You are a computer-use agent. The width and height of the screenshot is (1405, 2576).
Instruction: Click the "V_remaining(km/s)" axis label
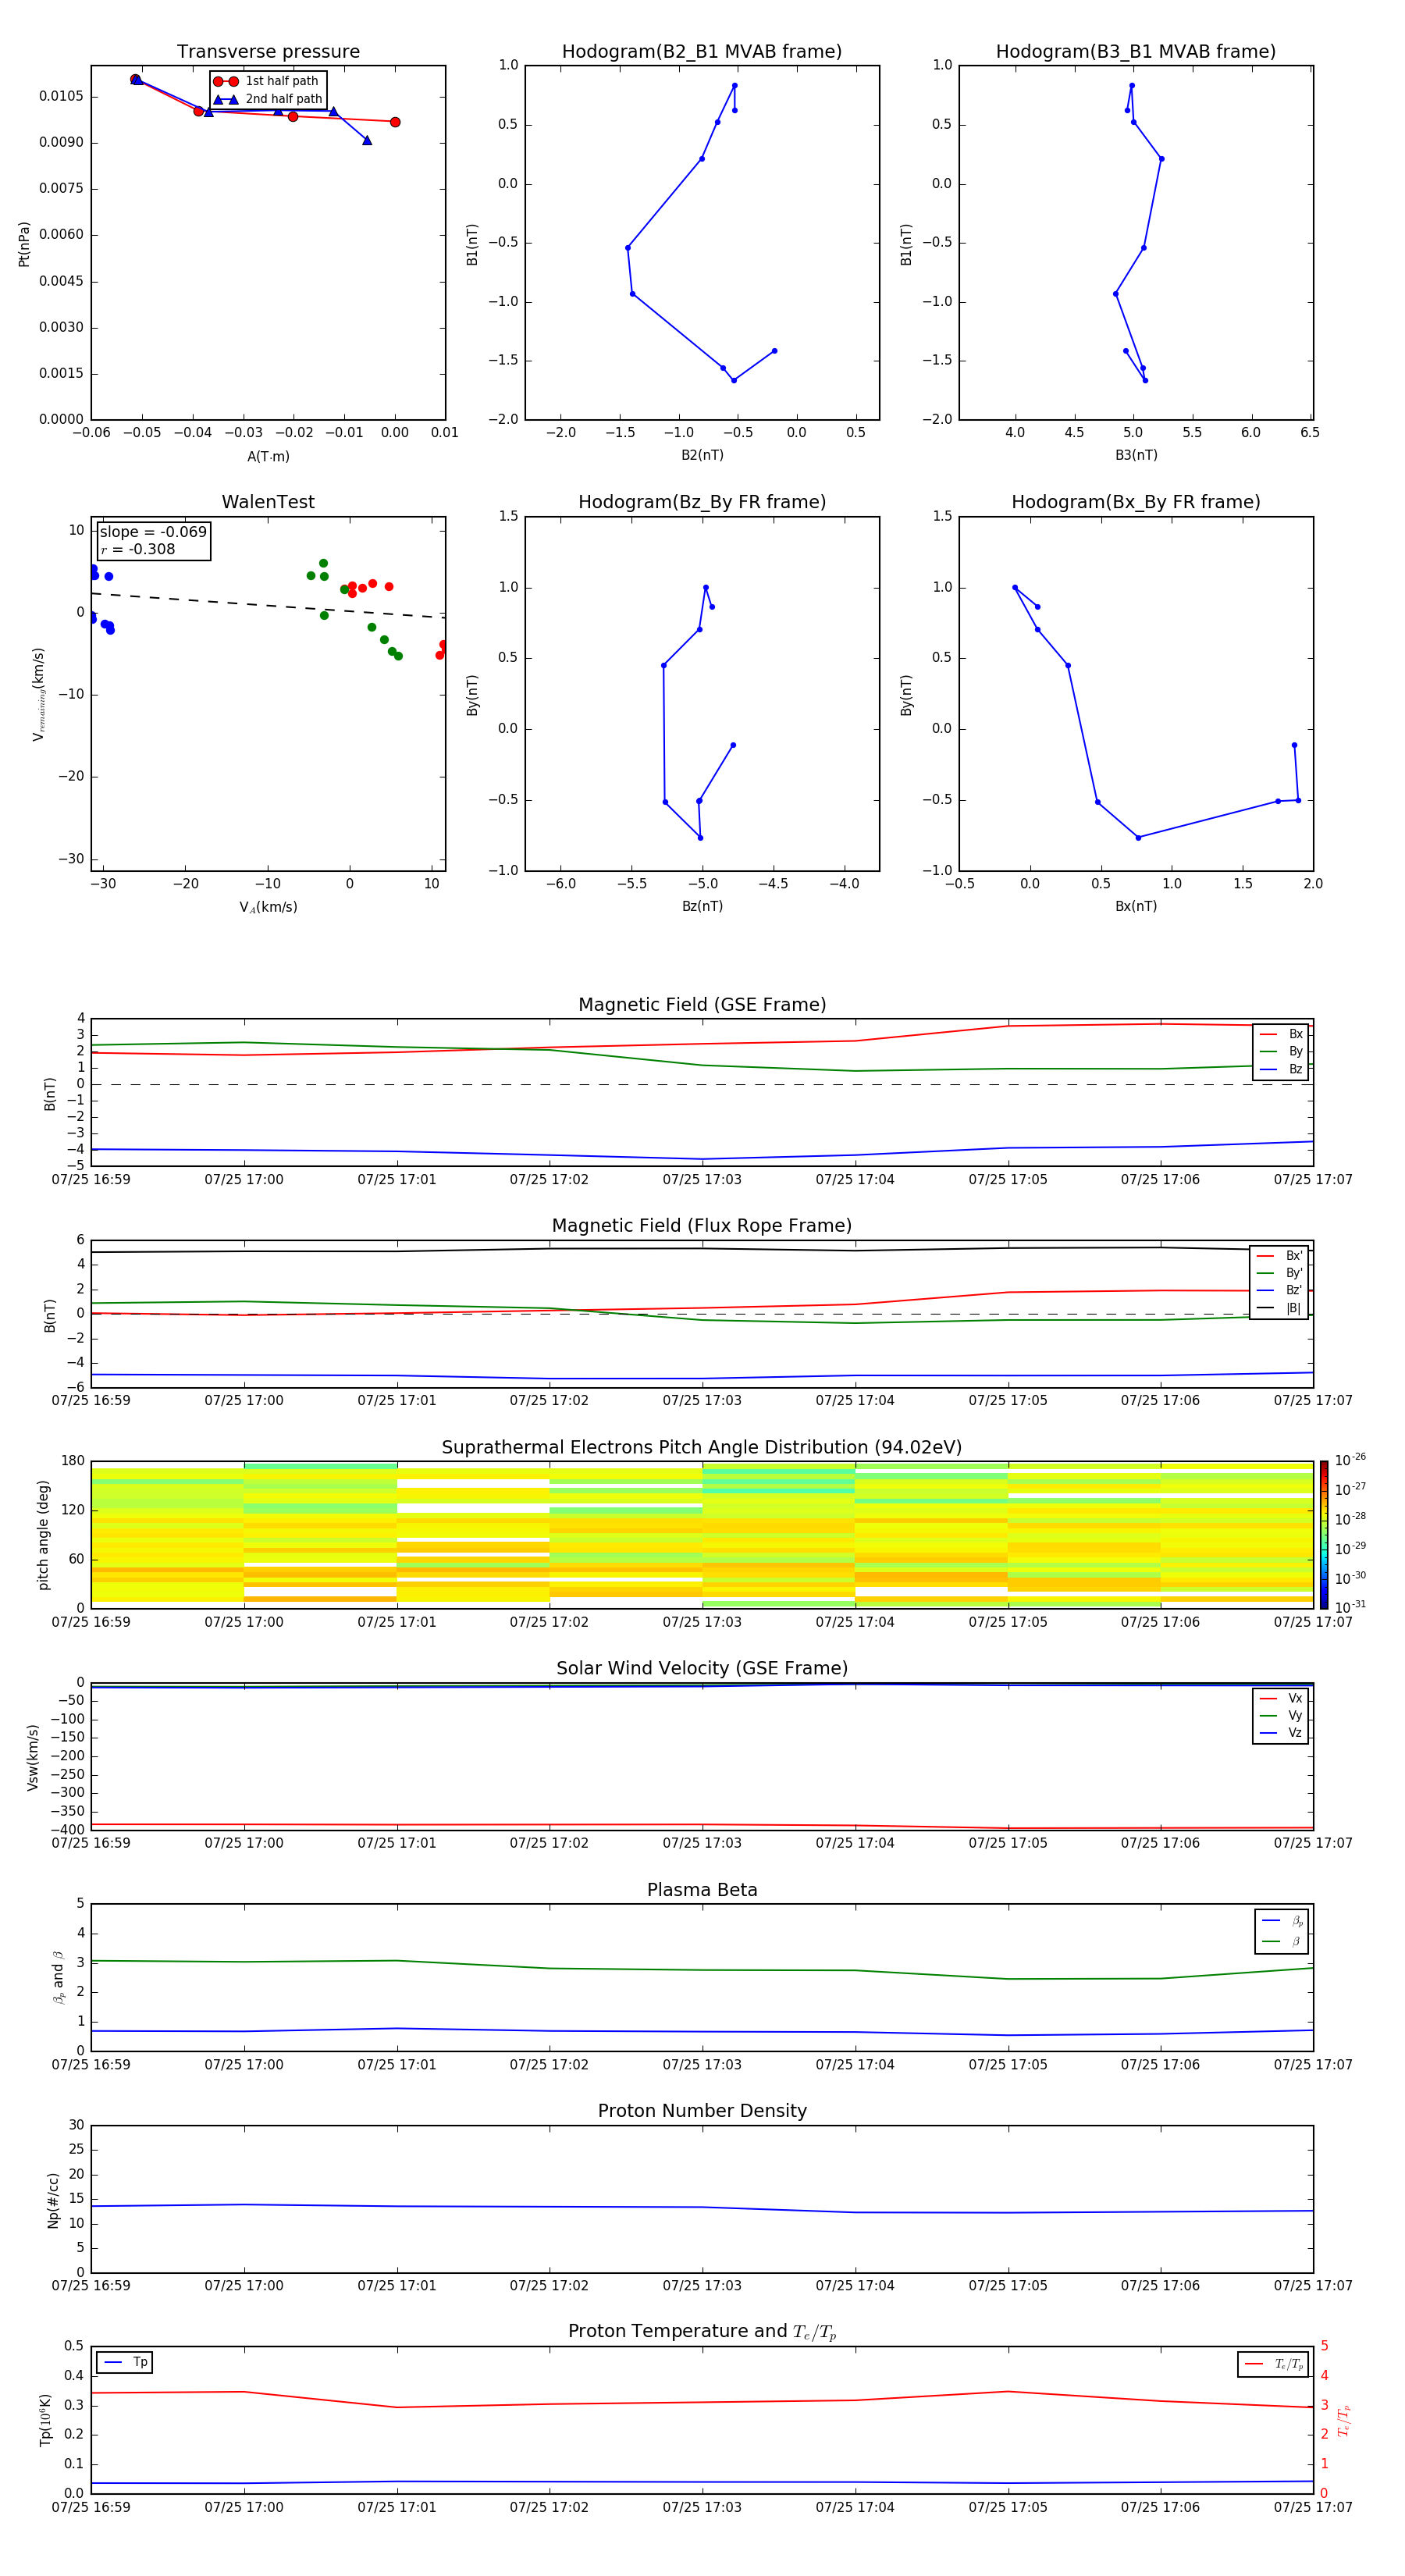pos(38,694)
